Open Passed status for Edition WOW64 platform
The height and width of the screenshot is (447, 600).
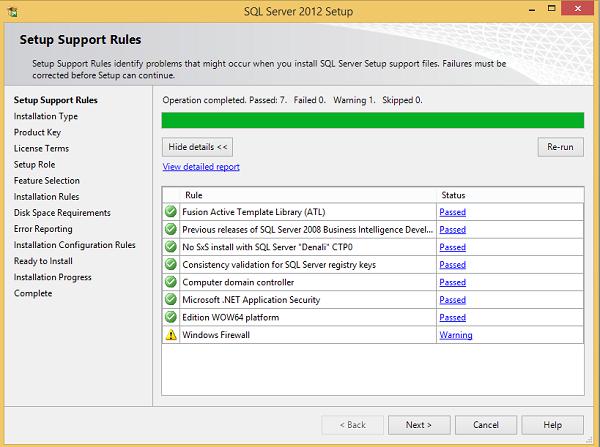pyautogui.click(x=453, y=318)
